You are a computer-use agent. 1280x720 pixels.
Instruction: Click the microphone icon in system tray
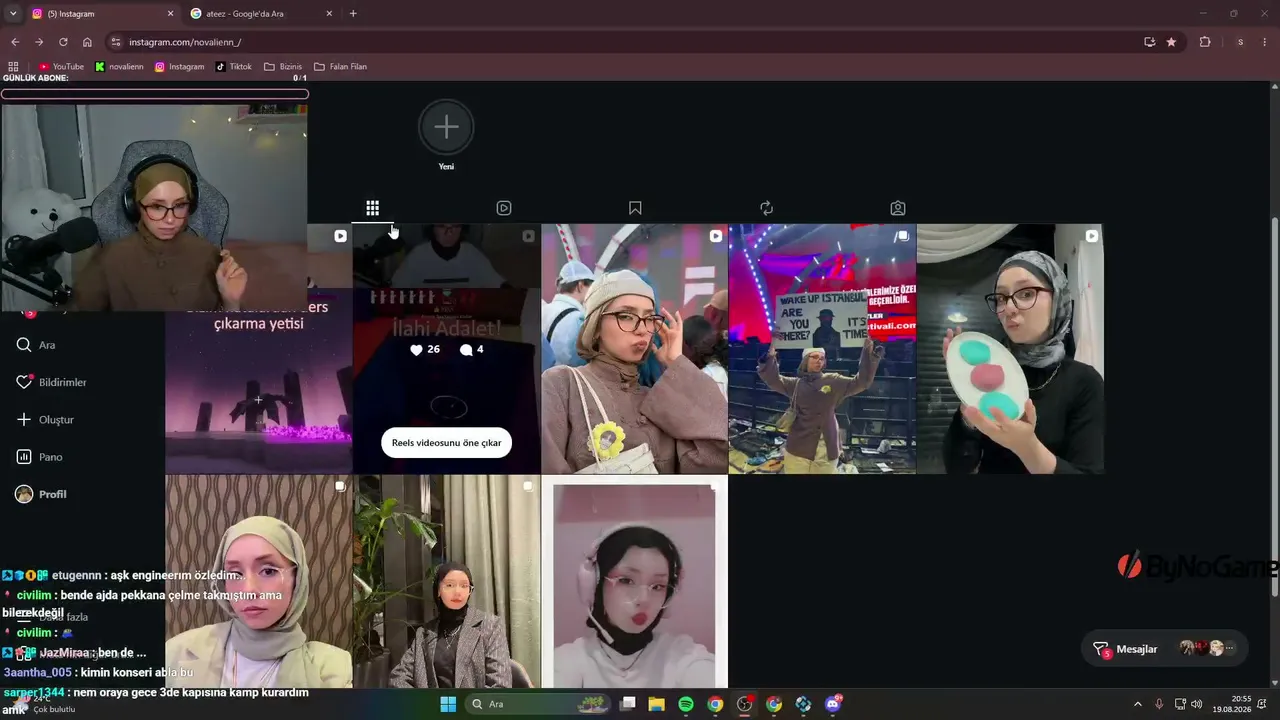pyautogui.click(x=1159, y=704)
